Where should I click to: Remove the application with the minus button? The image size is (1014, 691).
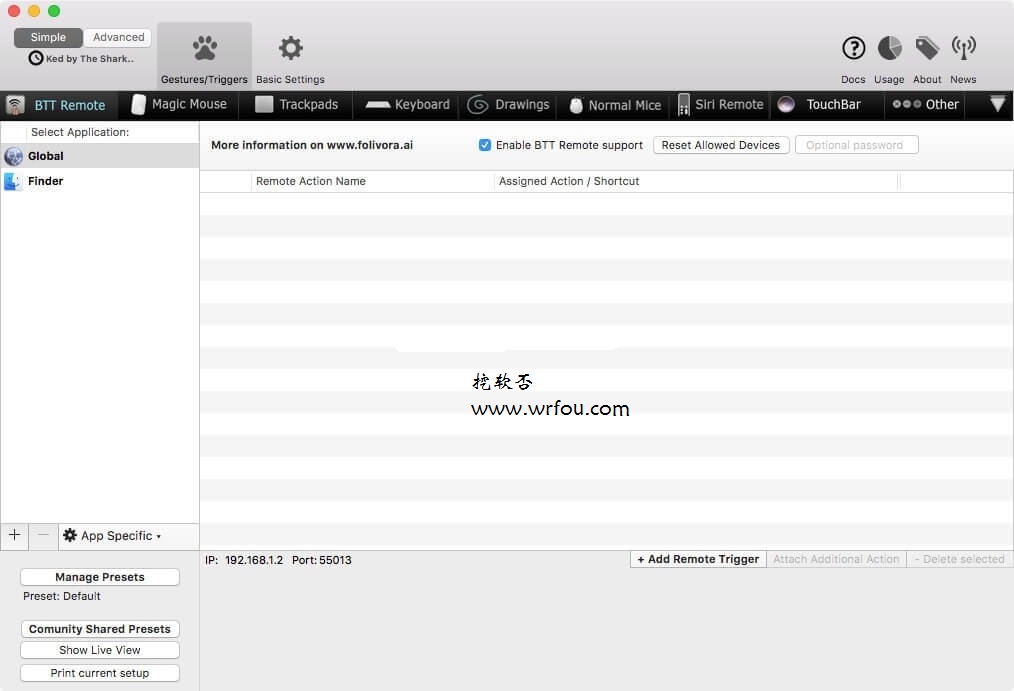coord(43,535)
